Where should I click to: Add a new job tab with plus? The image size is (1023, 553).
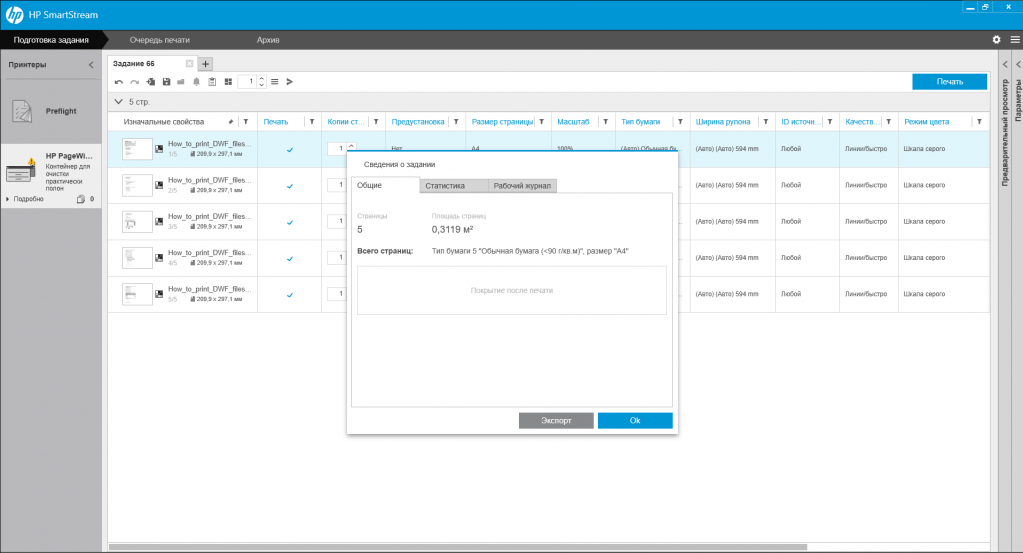(x=206, y=64)
